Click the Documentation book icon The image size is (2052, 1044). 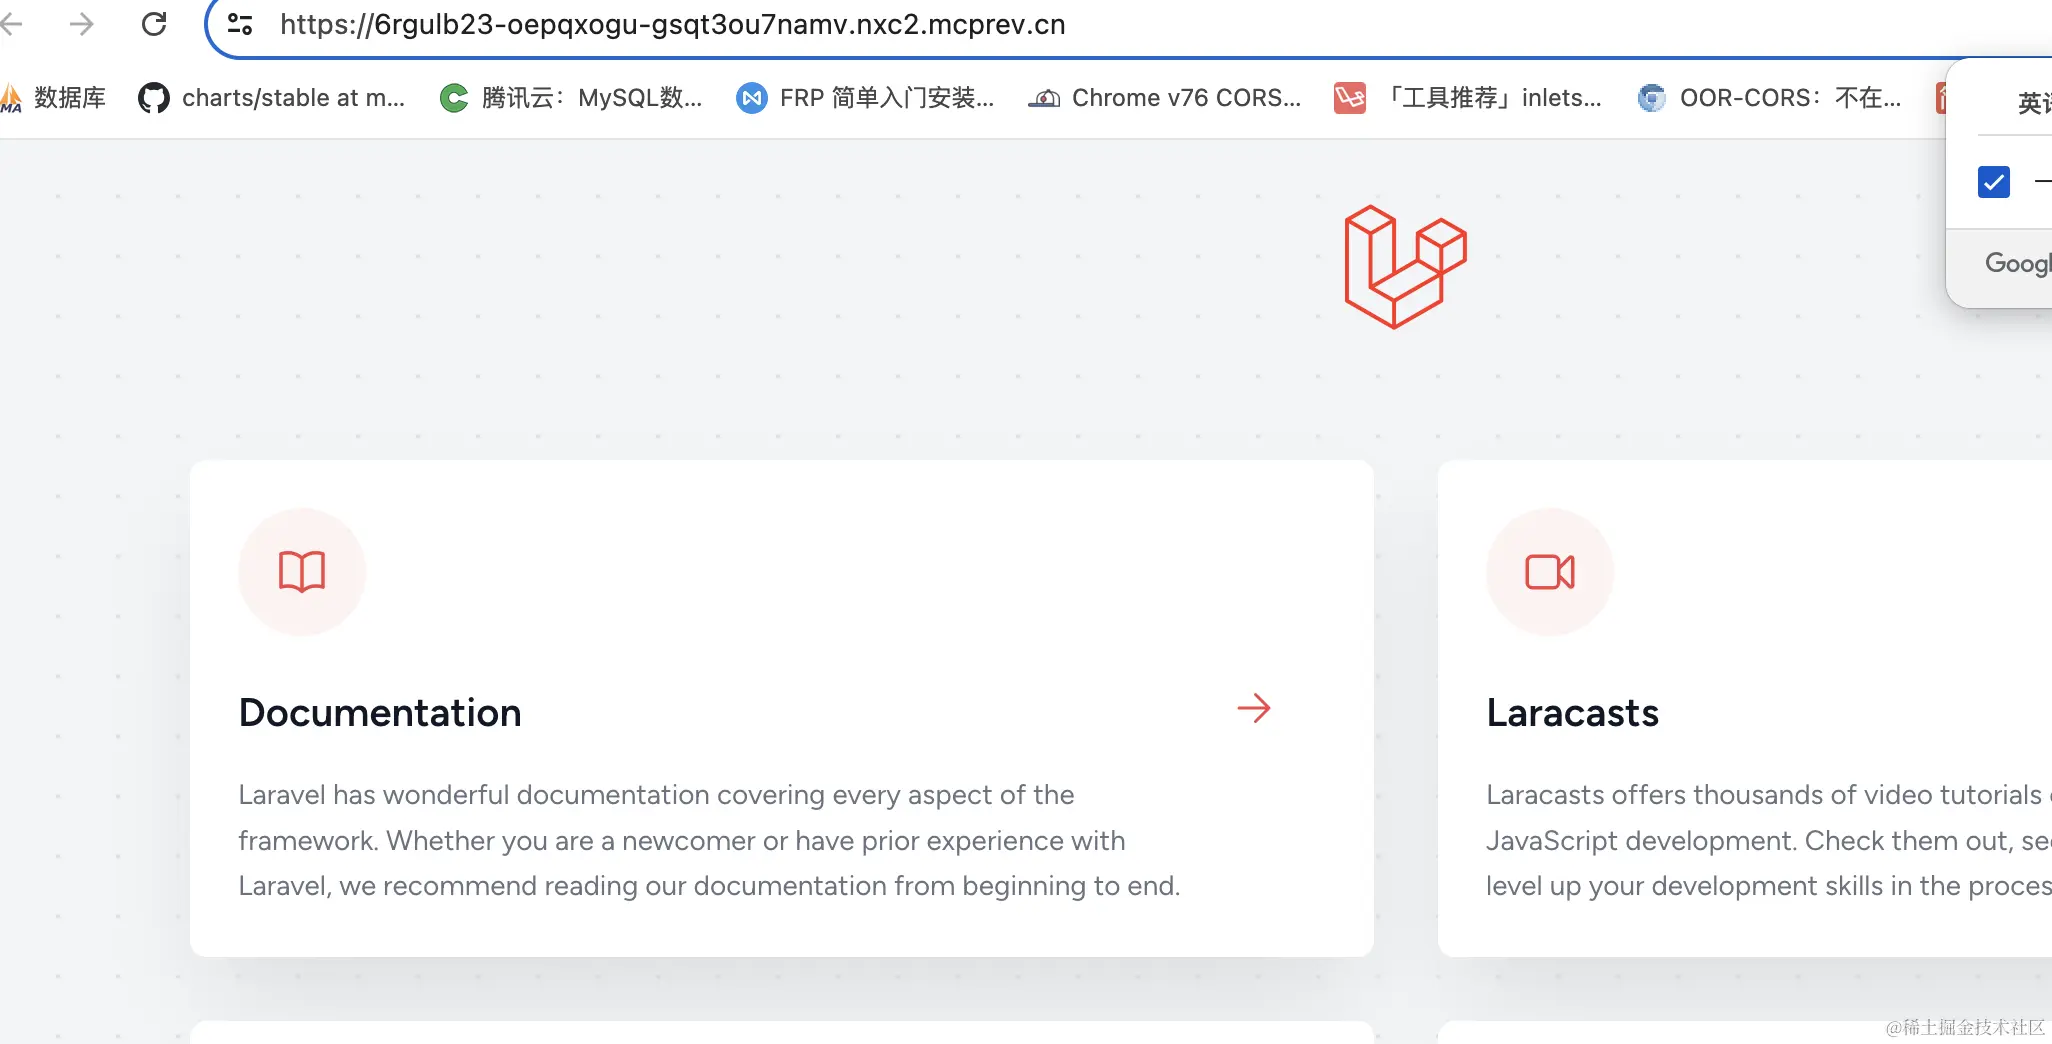point(301,571)
